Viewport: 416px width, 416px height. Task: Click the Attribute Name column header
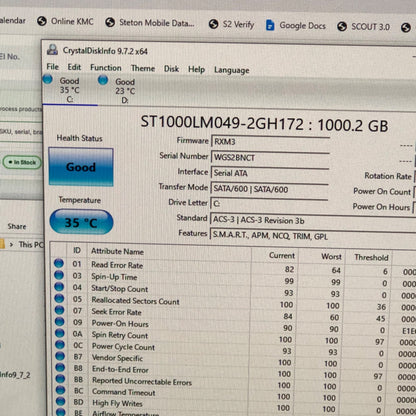117,251
